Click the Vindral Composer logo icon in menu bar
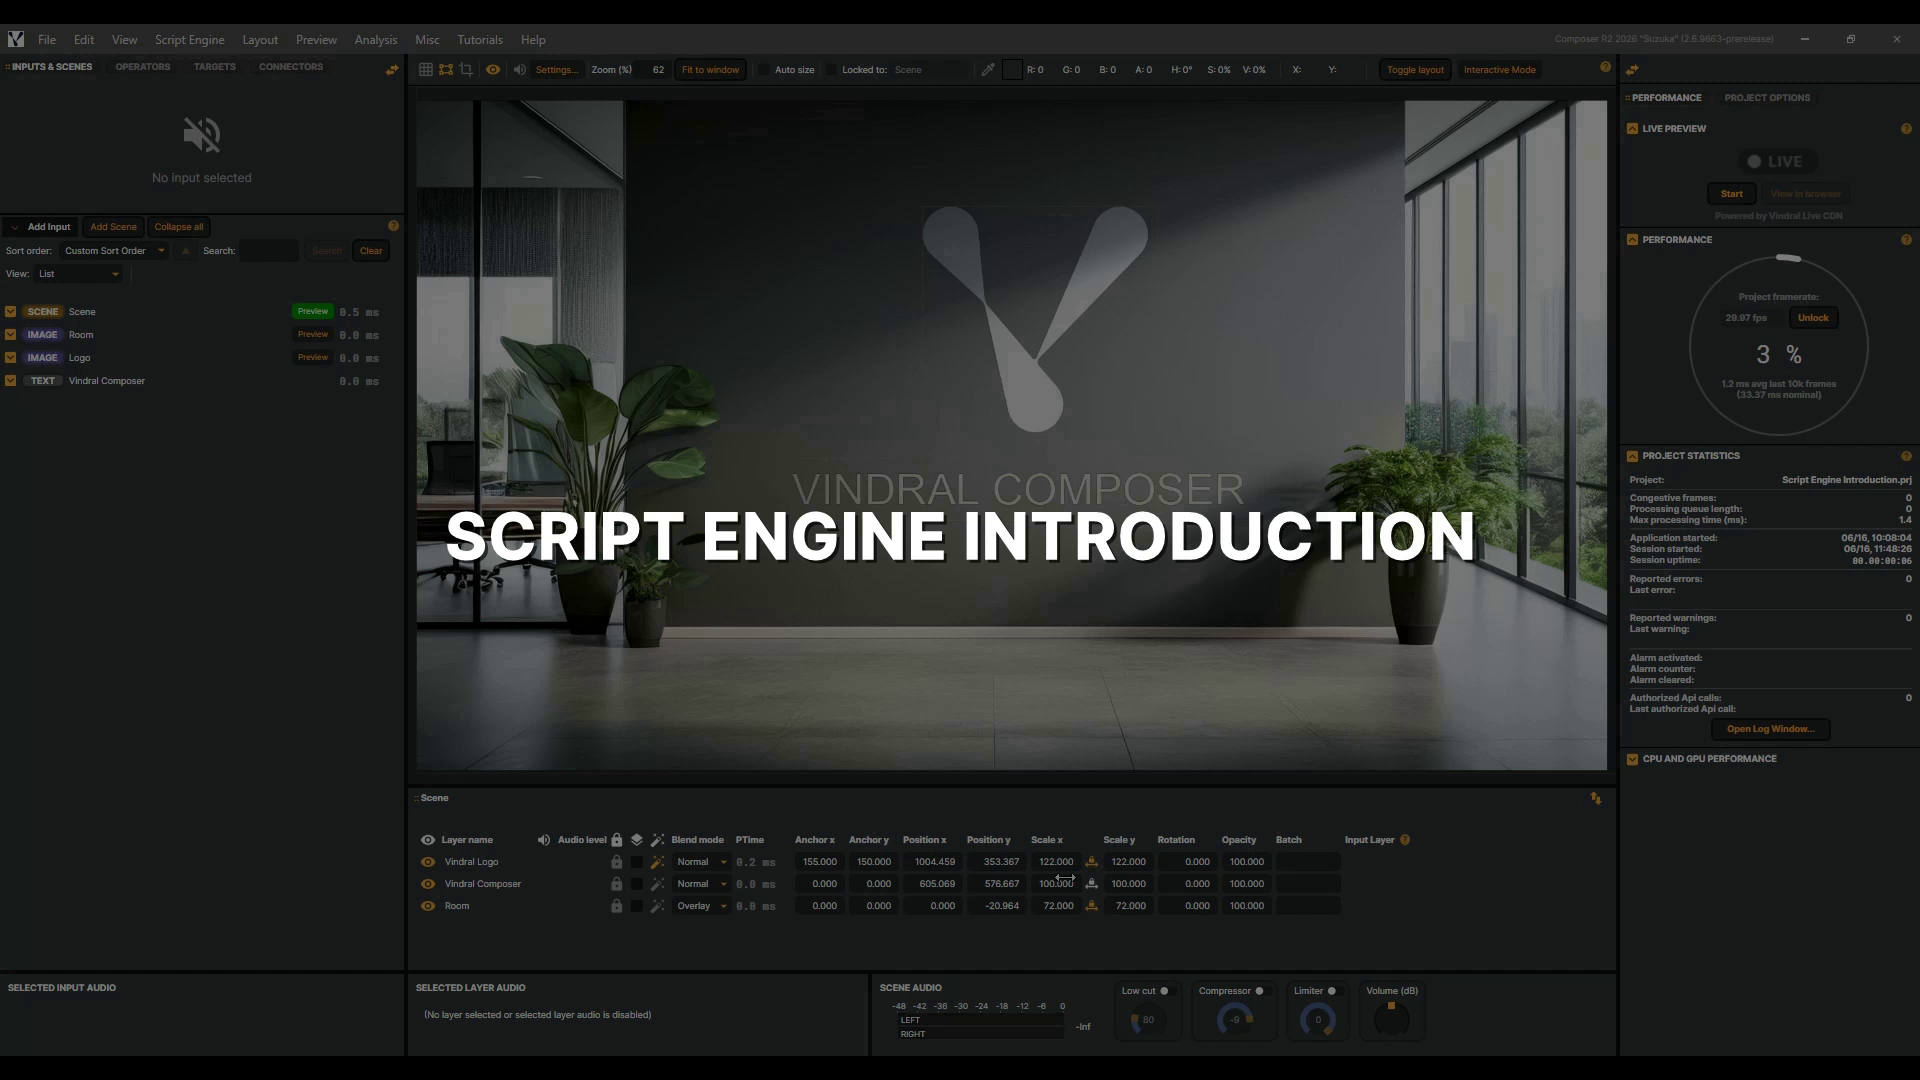Screen dimensions: 1920x1080 16,39
